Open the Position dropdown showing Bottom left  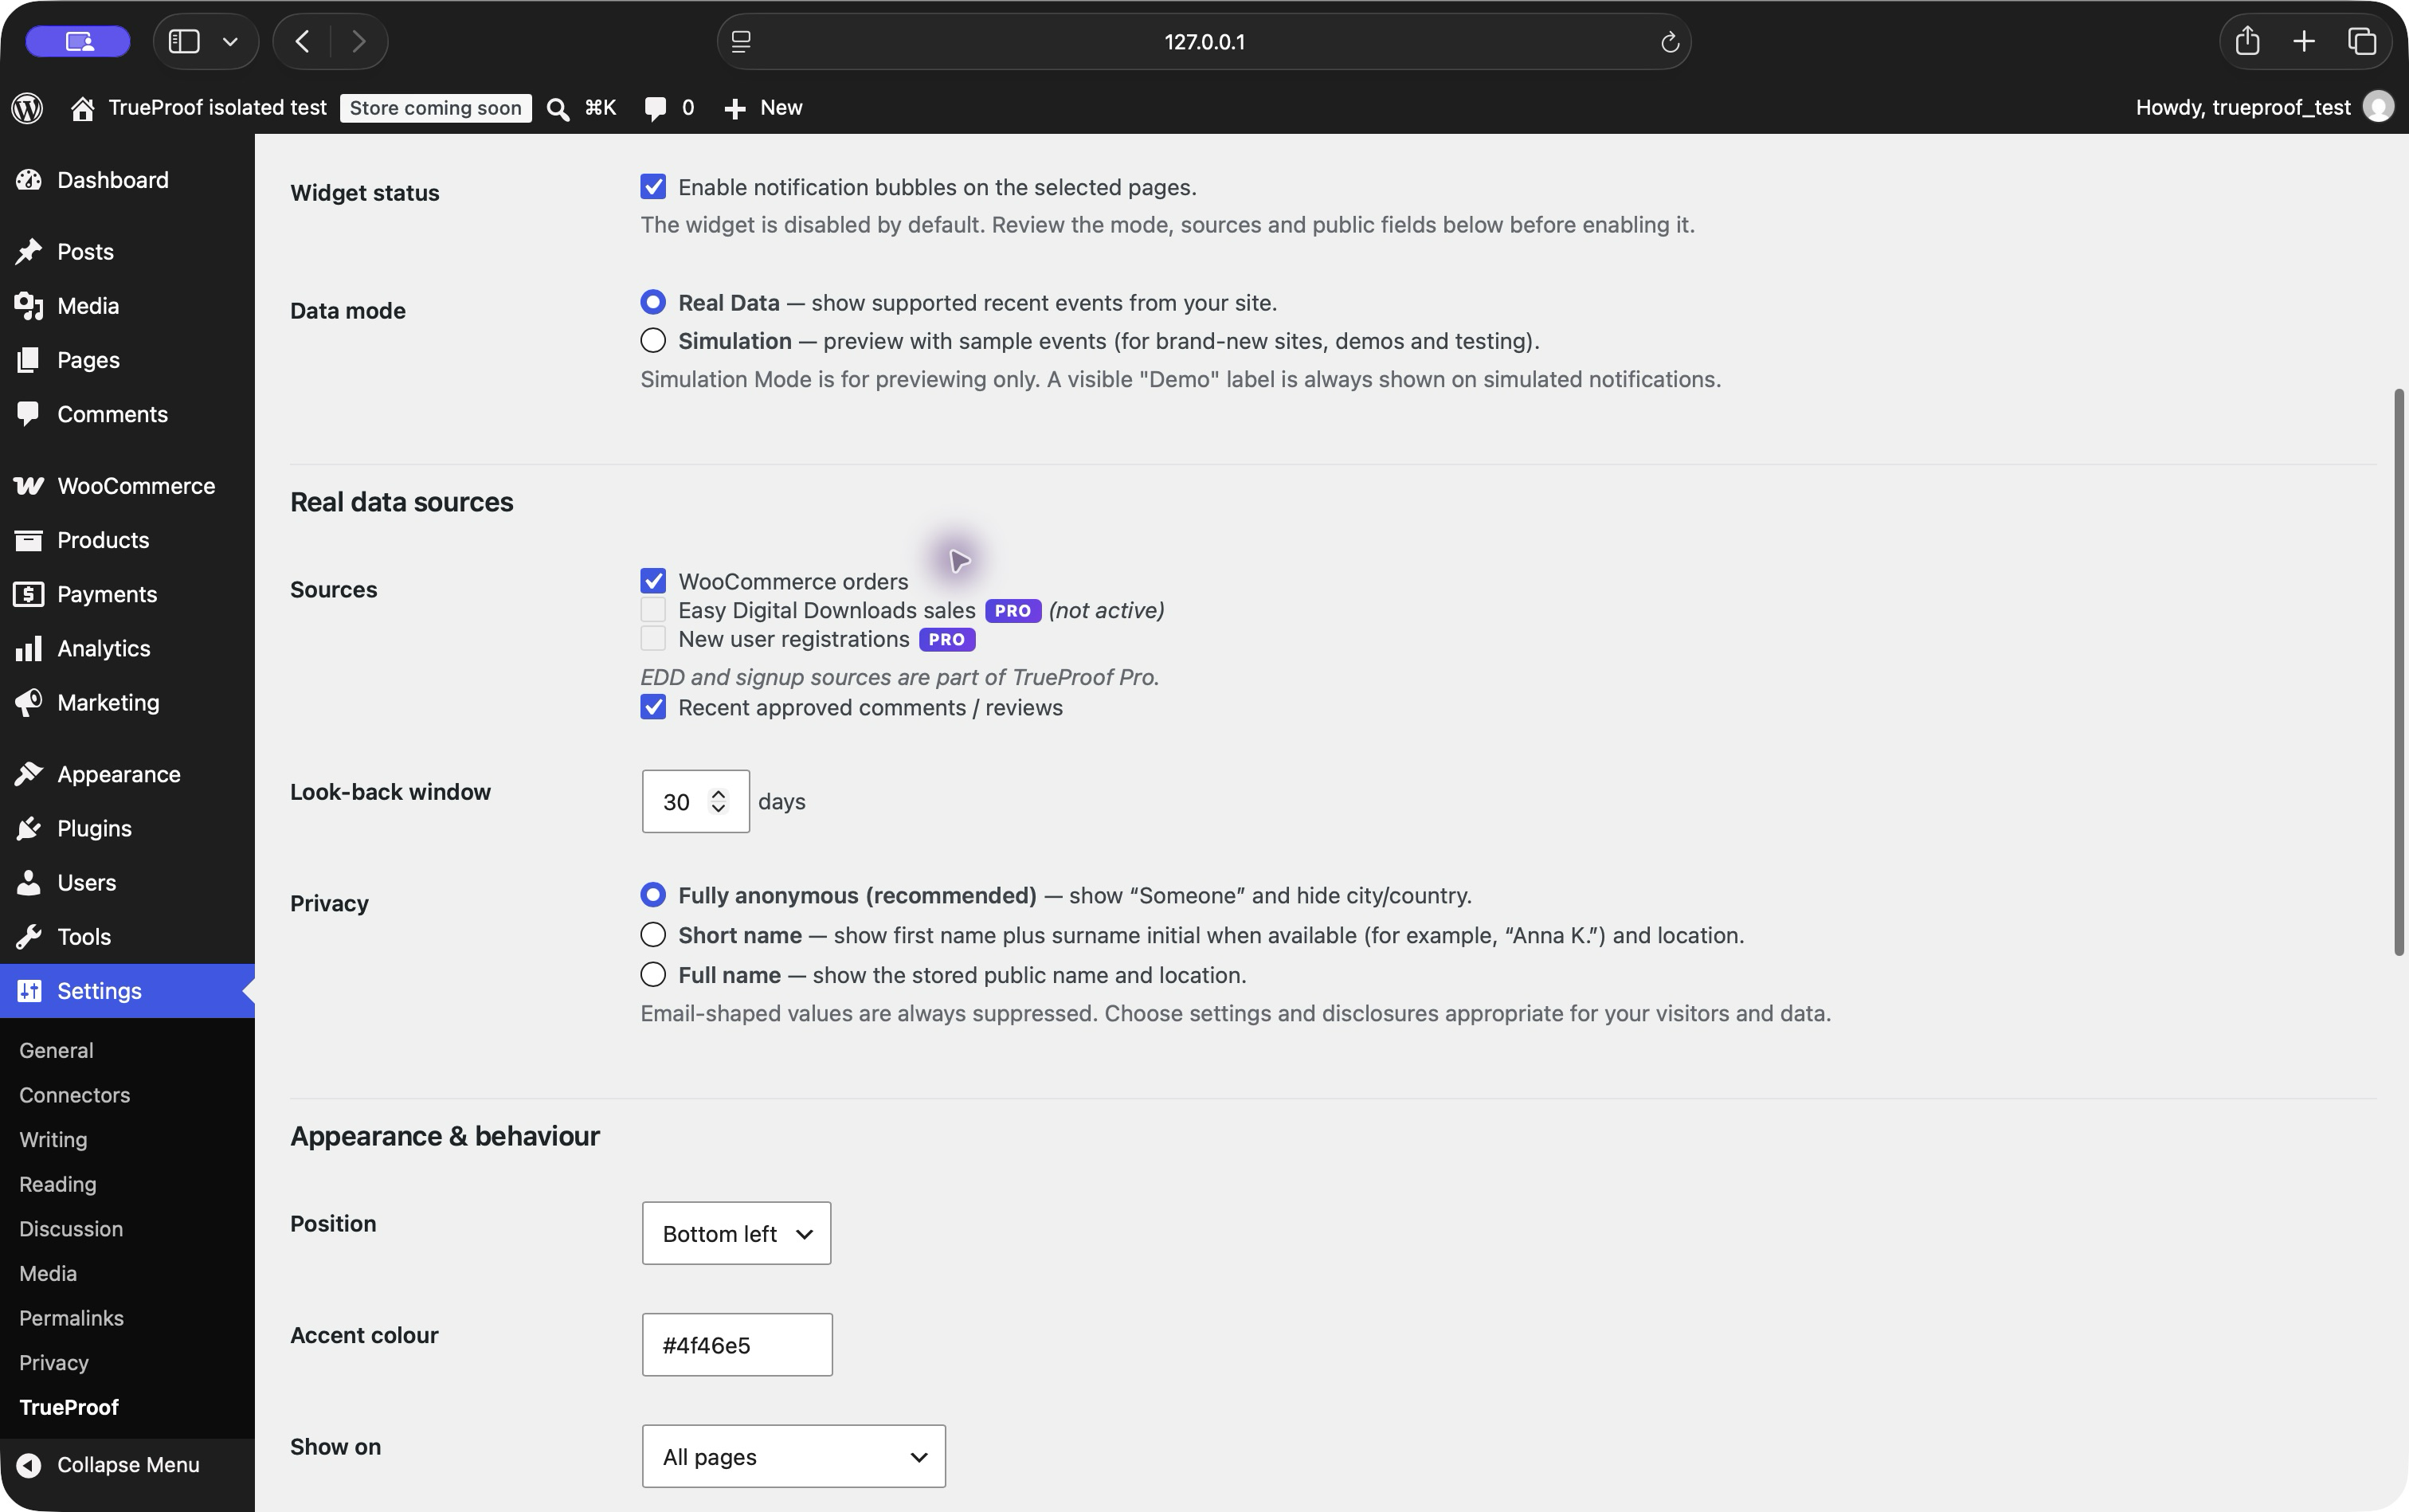[736, 1233]
